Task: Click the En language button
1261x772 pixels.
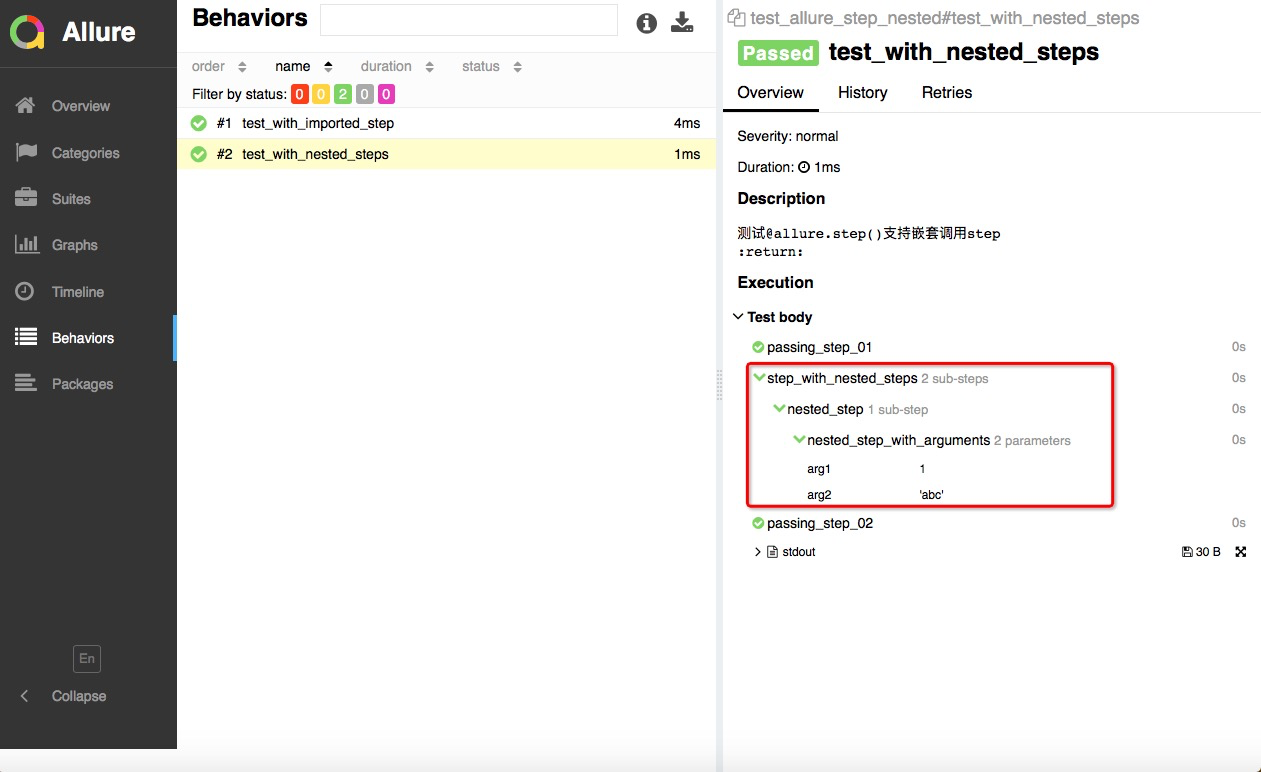Action: coord(87,658)
